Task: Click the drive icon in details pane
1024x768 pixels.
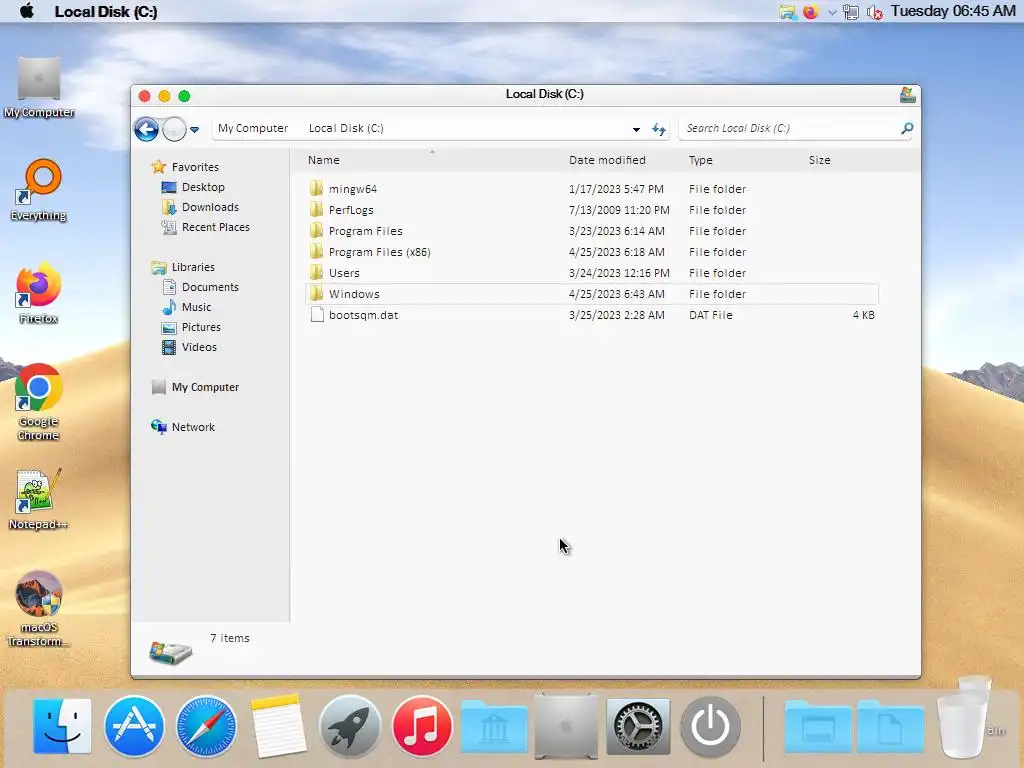Action: (x=170, y=652)
